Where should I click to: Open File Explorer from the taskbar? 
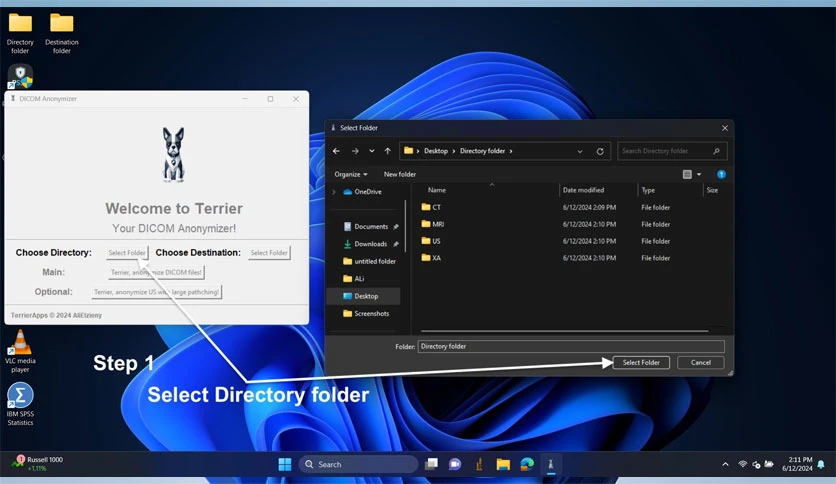click(x=503, y=464)
